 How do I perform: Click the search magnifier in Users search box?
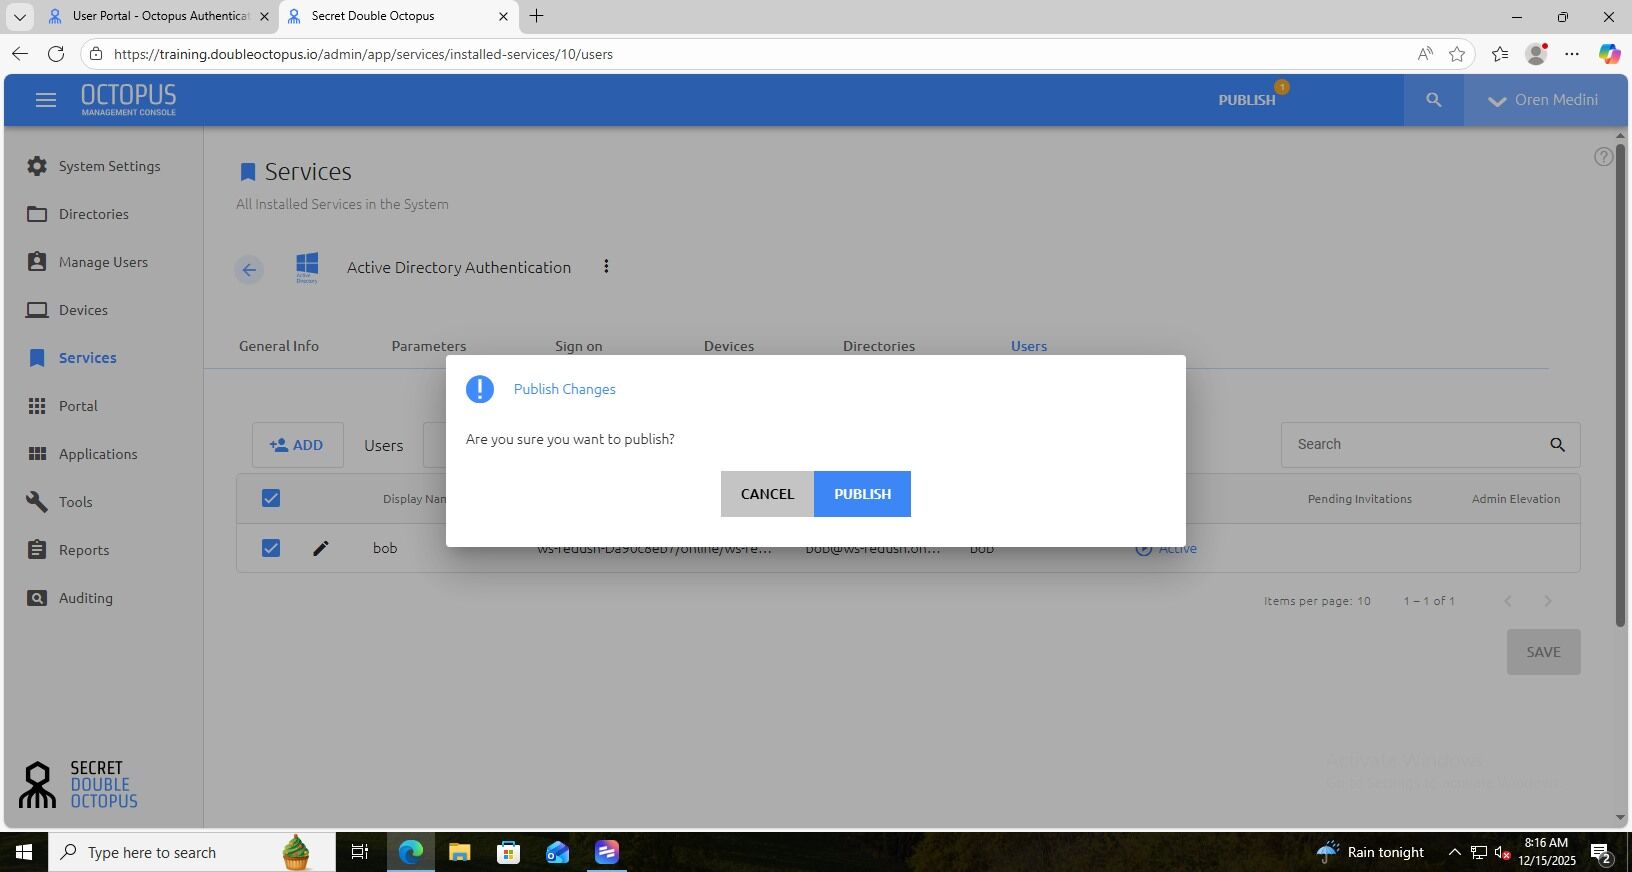click(1557, 445)
